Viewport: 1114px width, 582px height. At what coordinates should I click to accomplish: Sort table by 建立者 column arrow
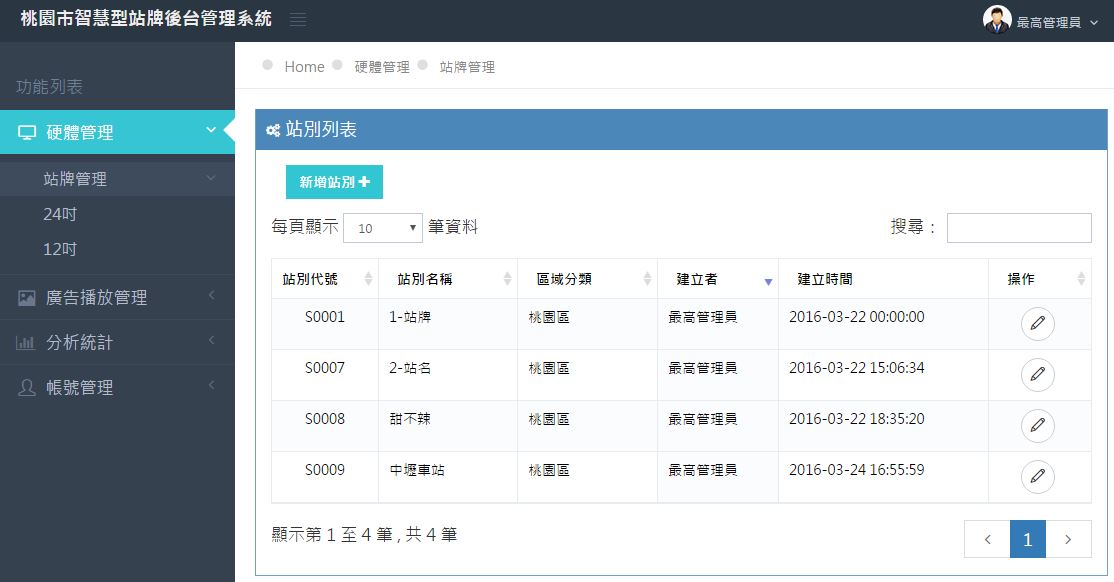pos(768,282)
